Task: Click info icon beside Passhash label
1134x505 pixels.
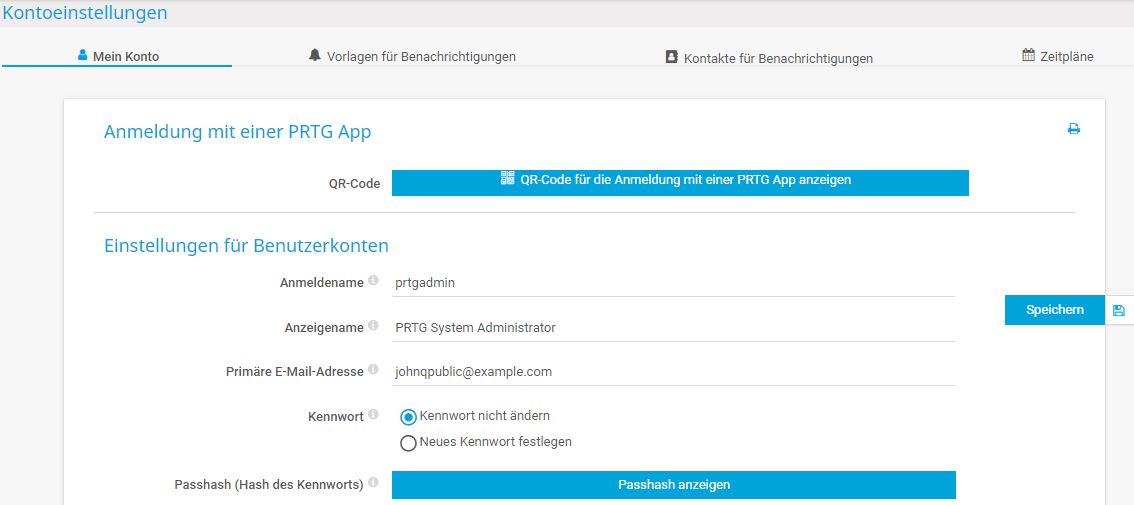Action: pos(373,483)
